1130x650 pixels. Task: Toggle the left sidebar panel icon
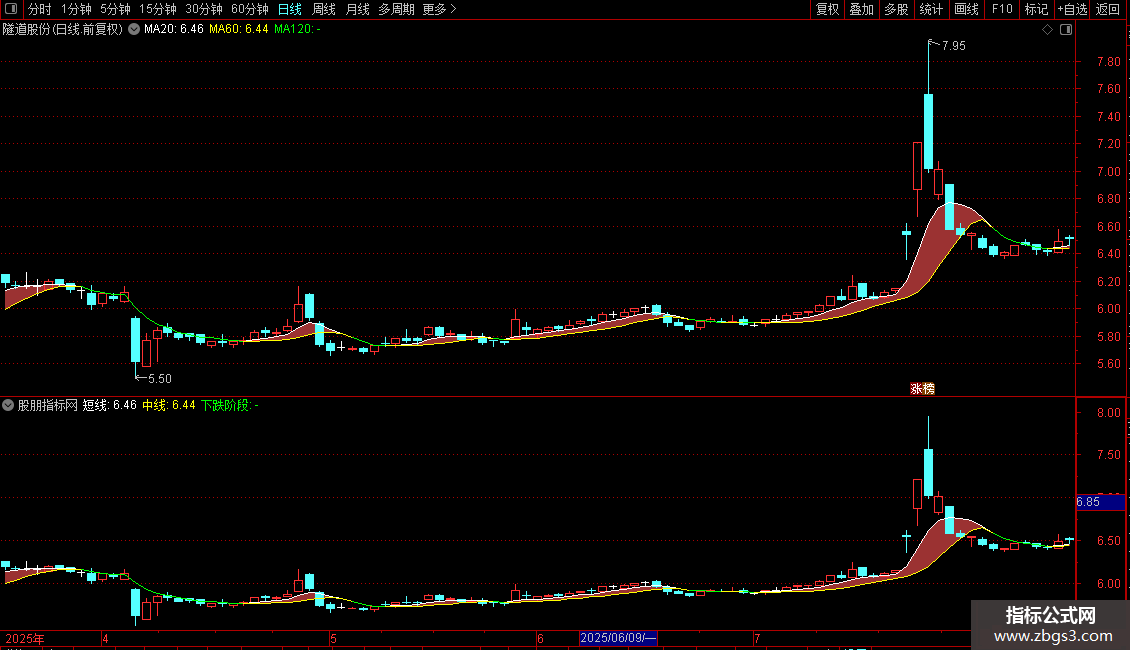(x=11, y=9)
